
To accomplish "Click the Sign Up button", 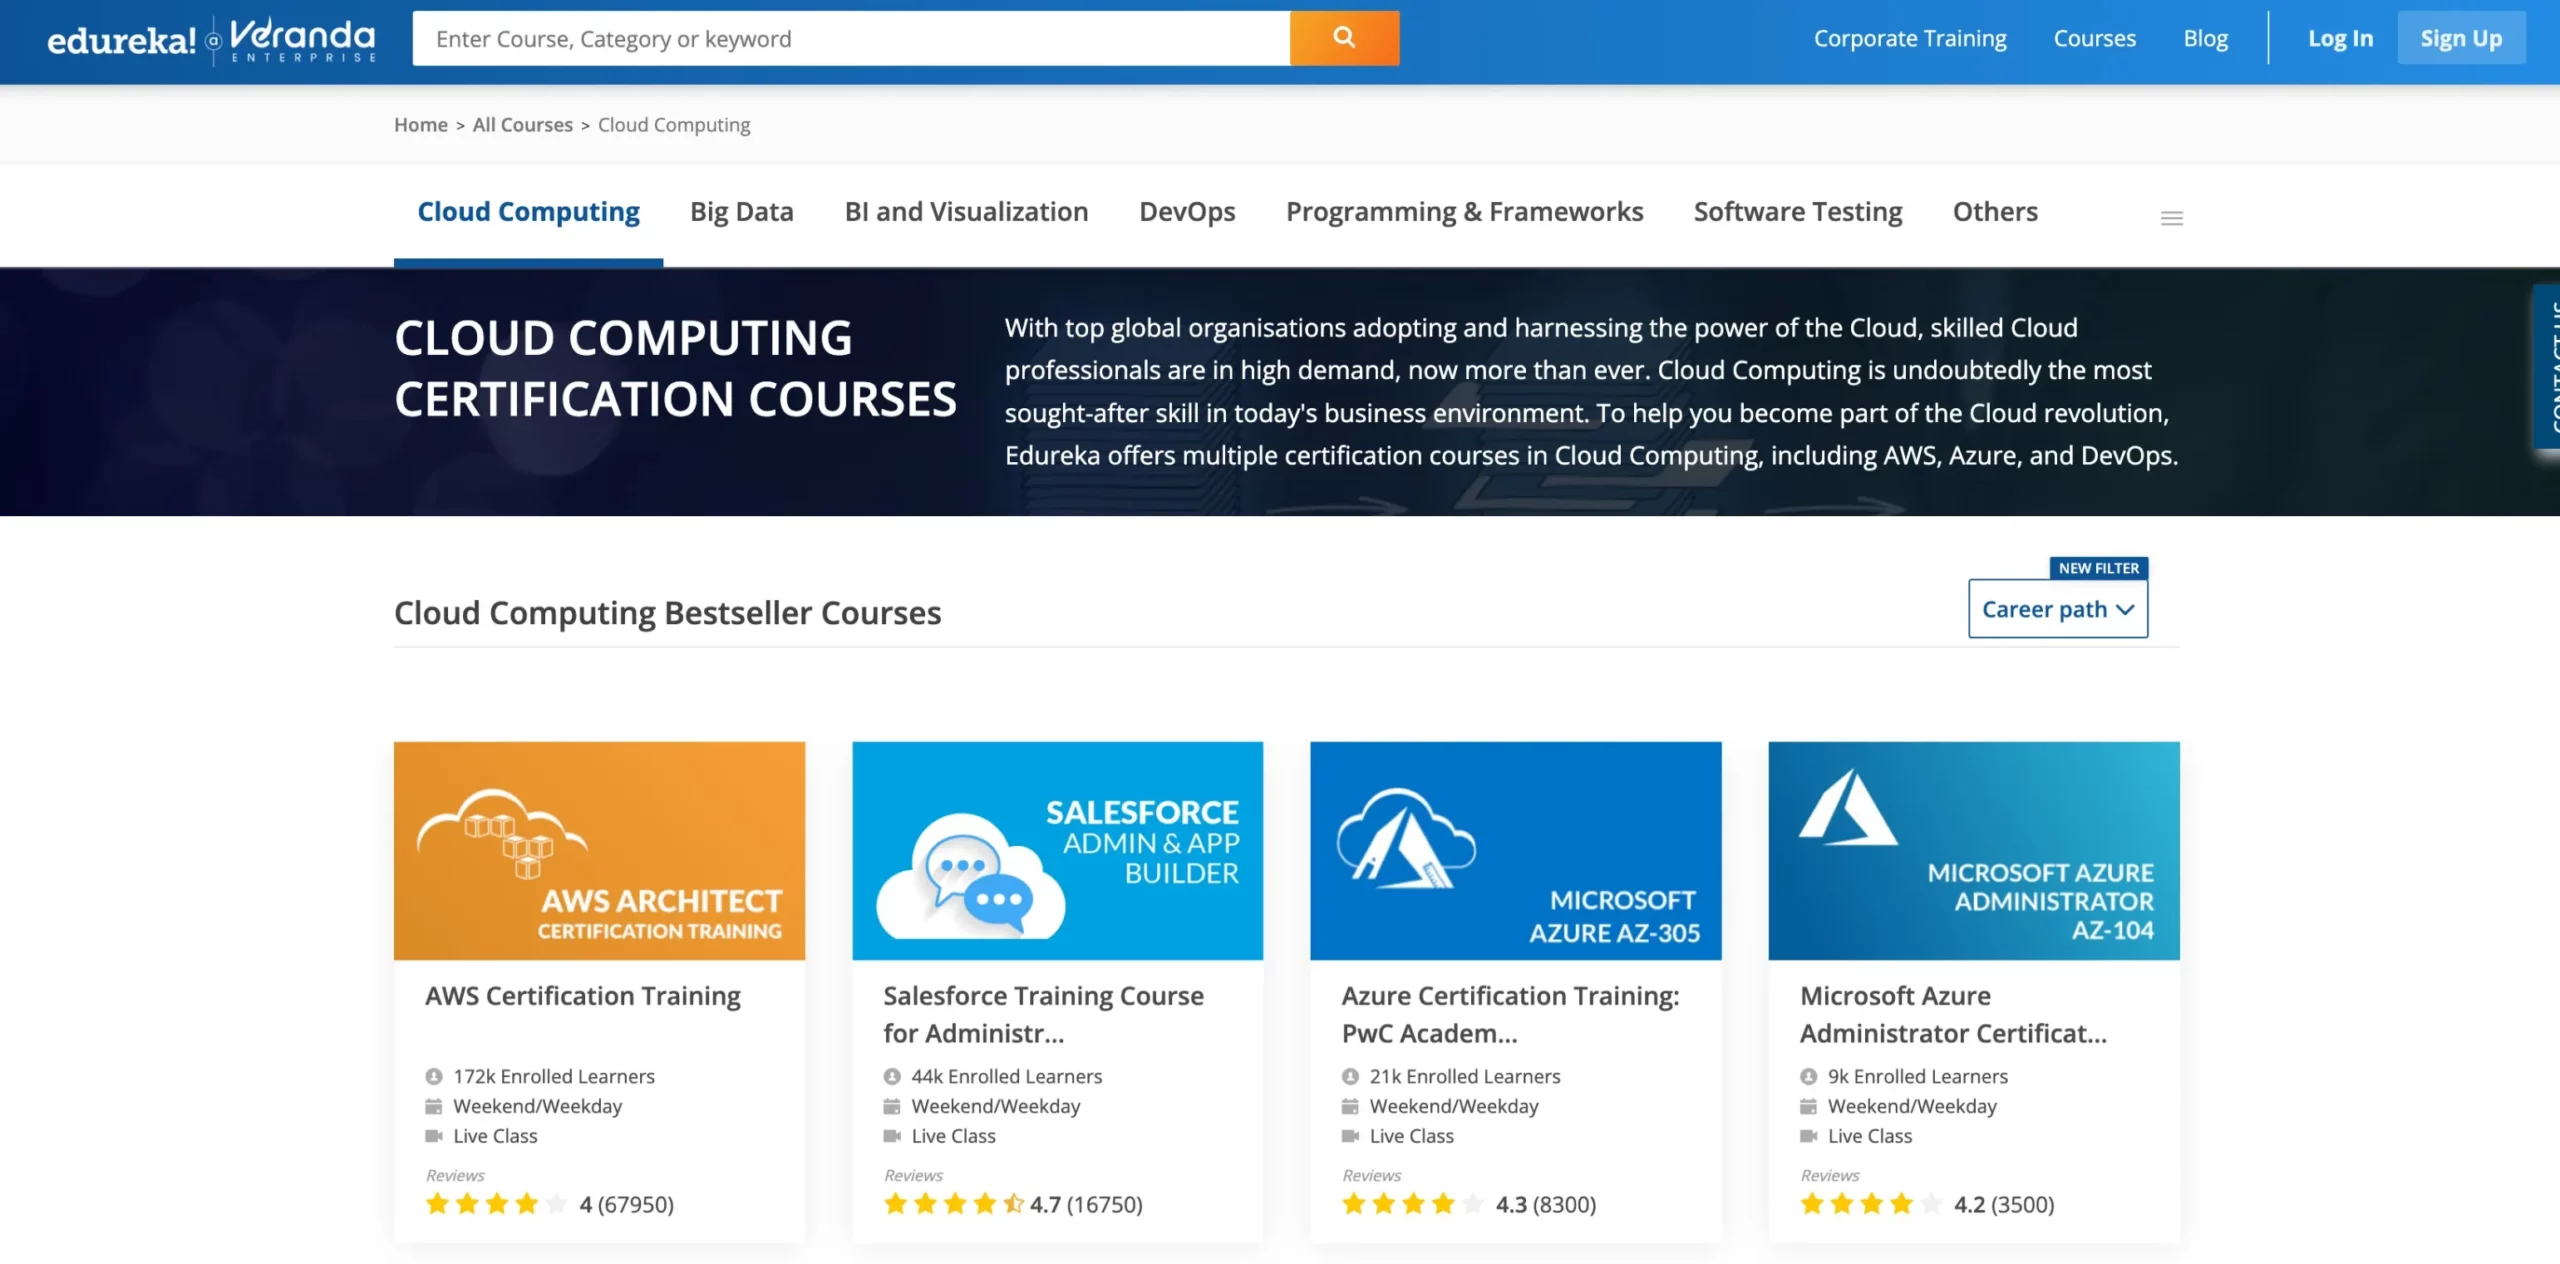I will point(2461,38).
